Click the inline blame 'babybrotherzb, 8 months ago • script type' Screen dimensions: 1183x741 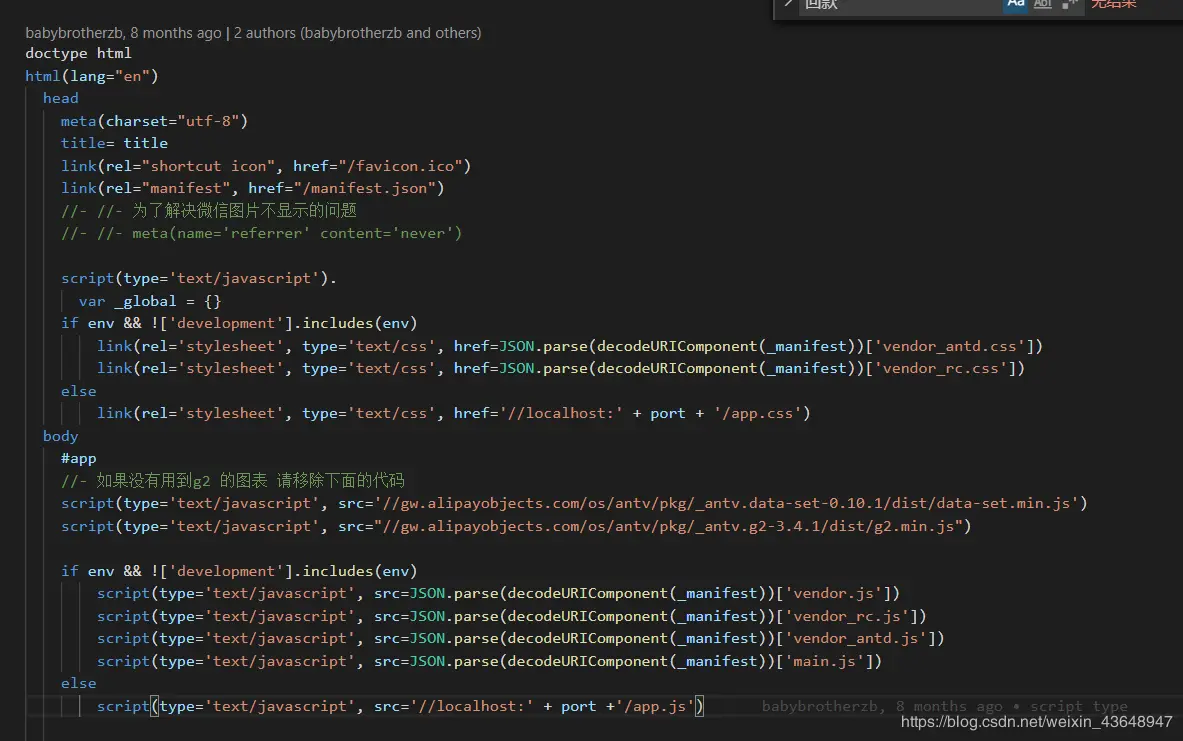(945, 706)
